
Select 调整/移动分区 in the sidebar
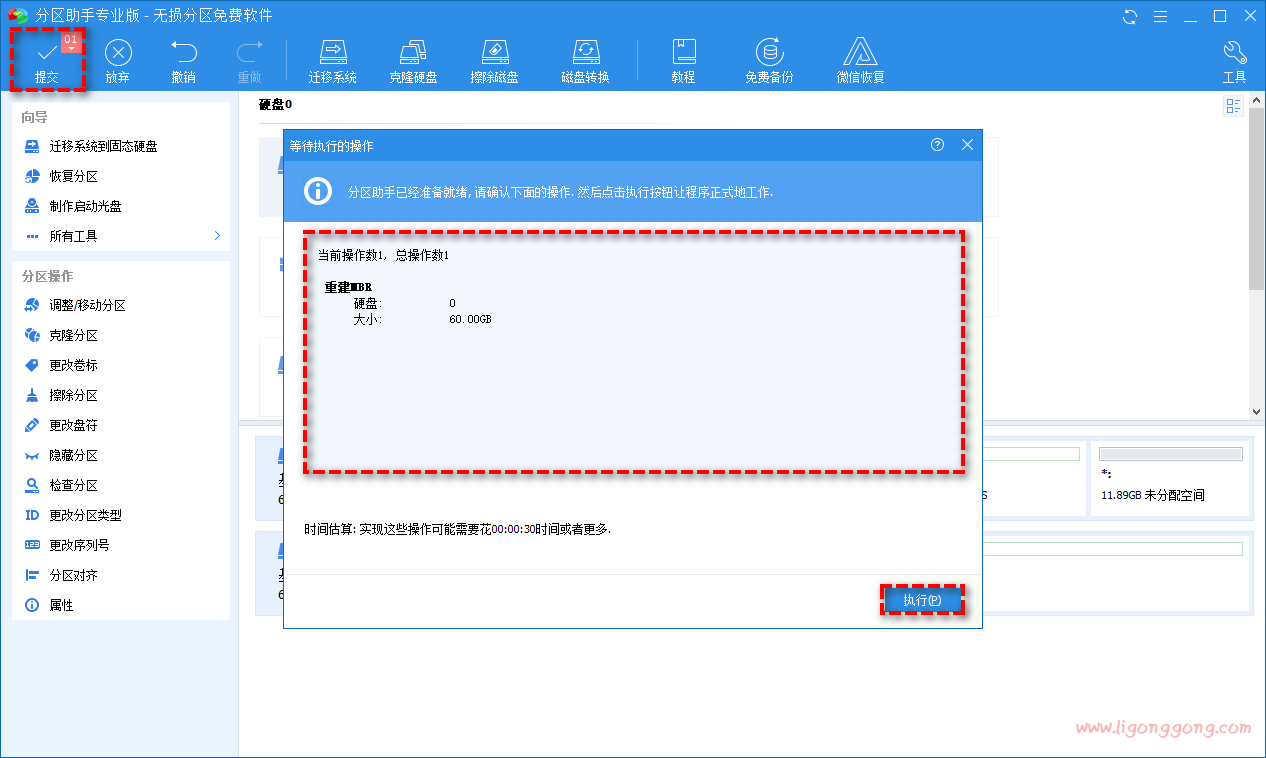[x=87, y=306]
